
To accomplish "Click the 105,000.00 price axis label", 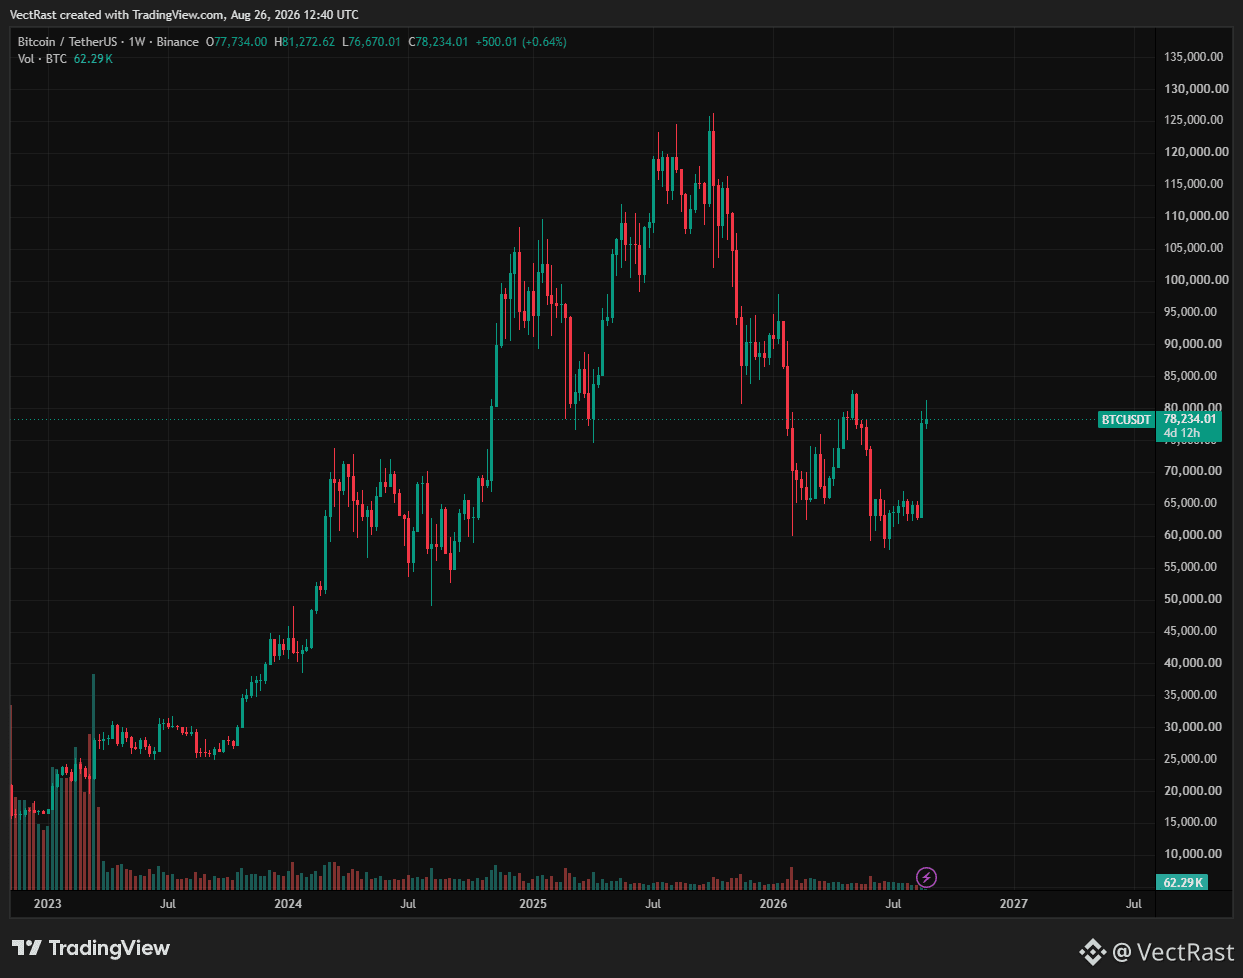I will click(1194, 248).
